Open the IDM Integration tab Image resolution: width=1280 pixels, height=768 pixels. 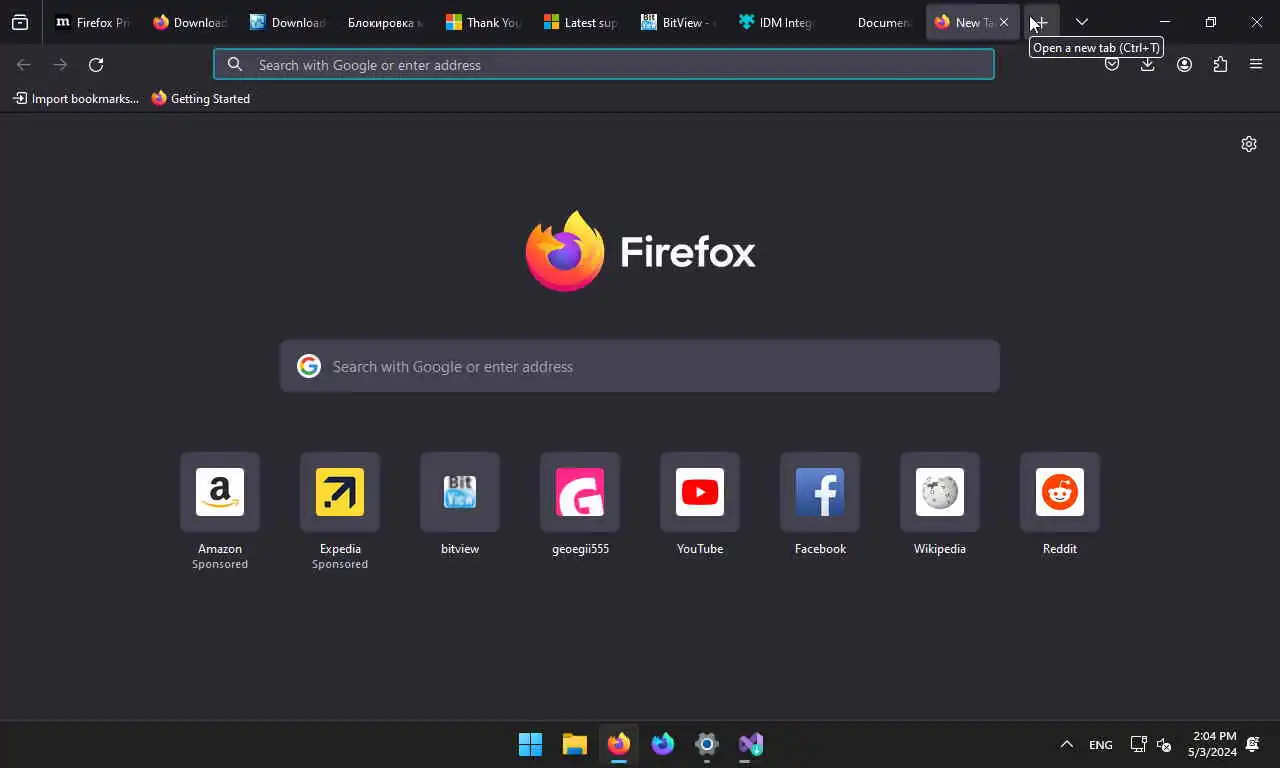776,22
